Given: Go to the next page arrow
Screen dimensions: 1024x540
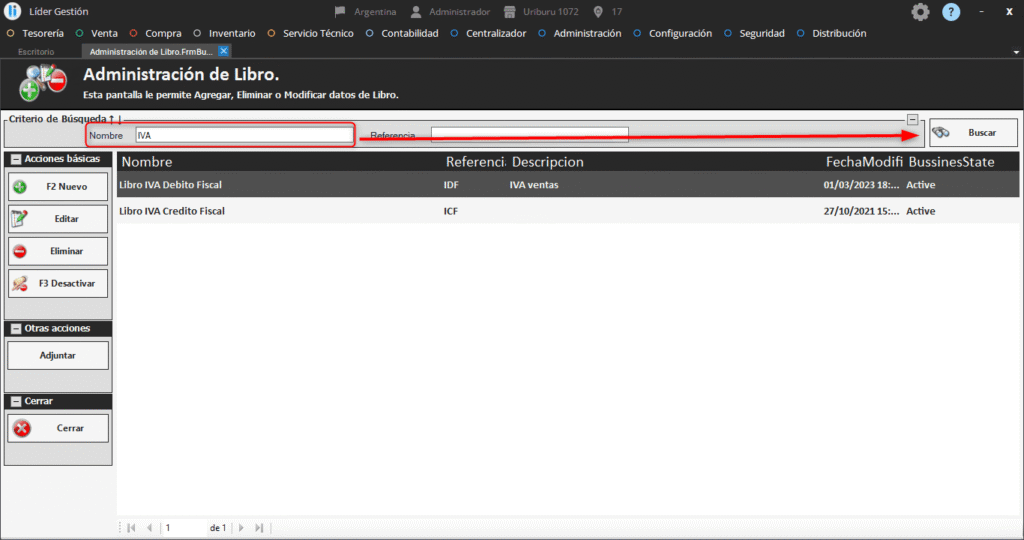Looking at the screenshot, I should pyautogui.click(x=240, y=527).
